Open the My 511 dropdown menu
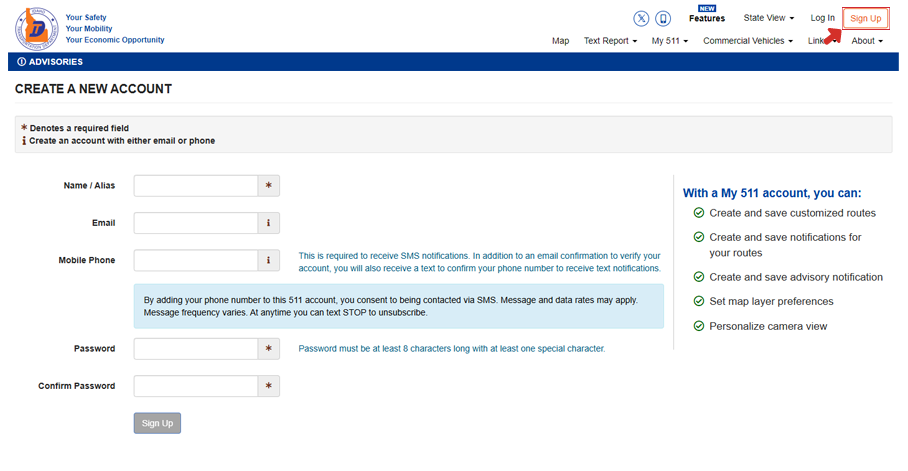The image size is (908, 471). [669, 41]
